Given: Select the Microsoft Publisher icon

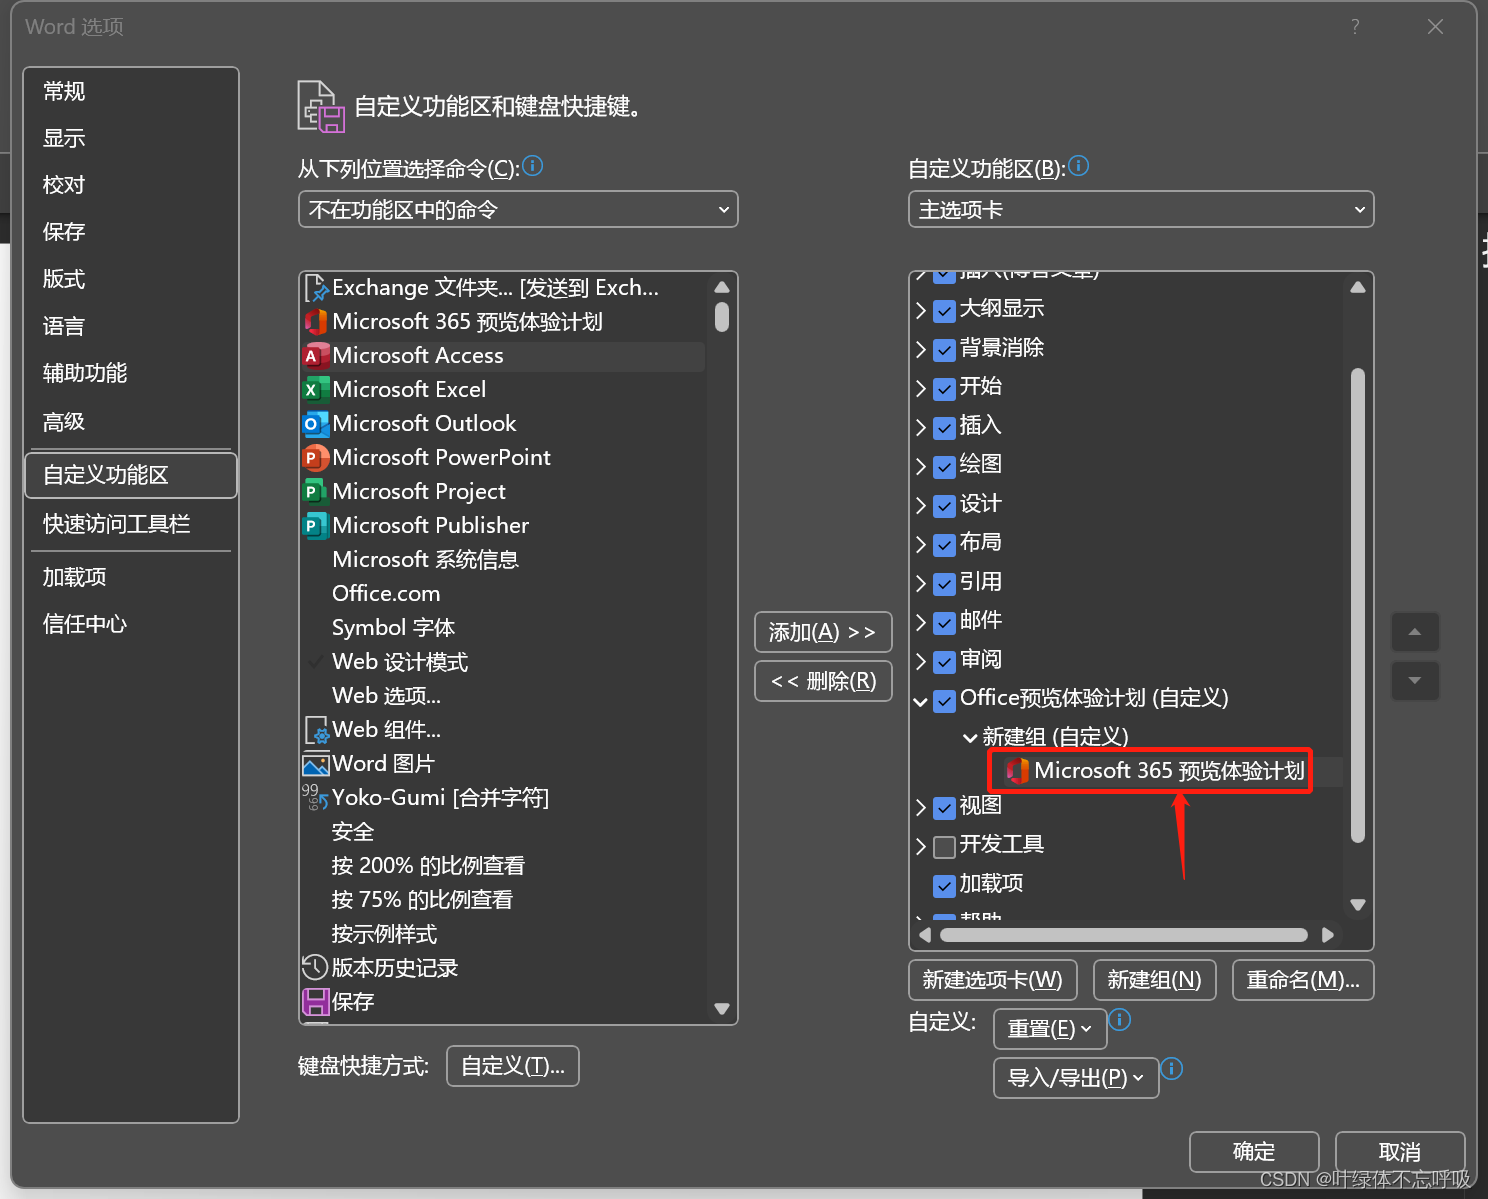Looking at the screenshot, I should pyautogui.click(x=315, y=526).
